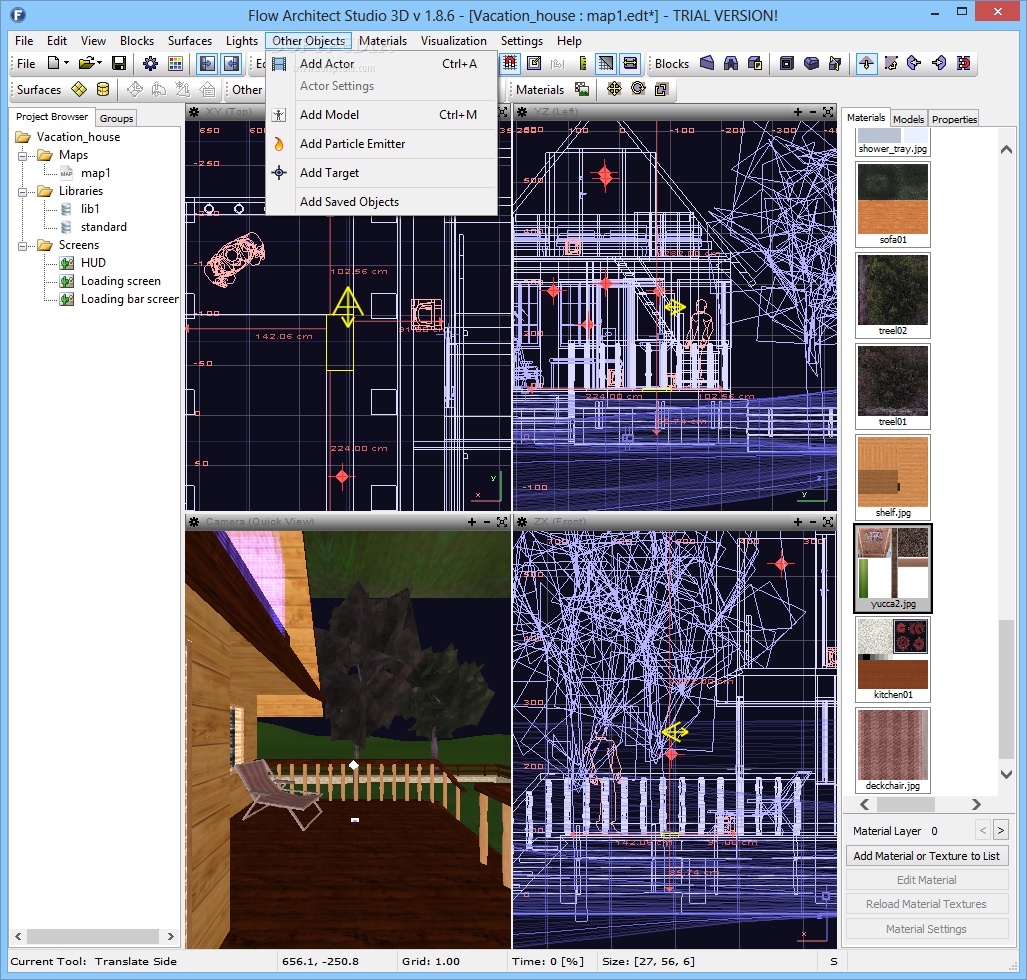Choose Add Target menu entry
1027x980 pixels.
coord(382,173)
